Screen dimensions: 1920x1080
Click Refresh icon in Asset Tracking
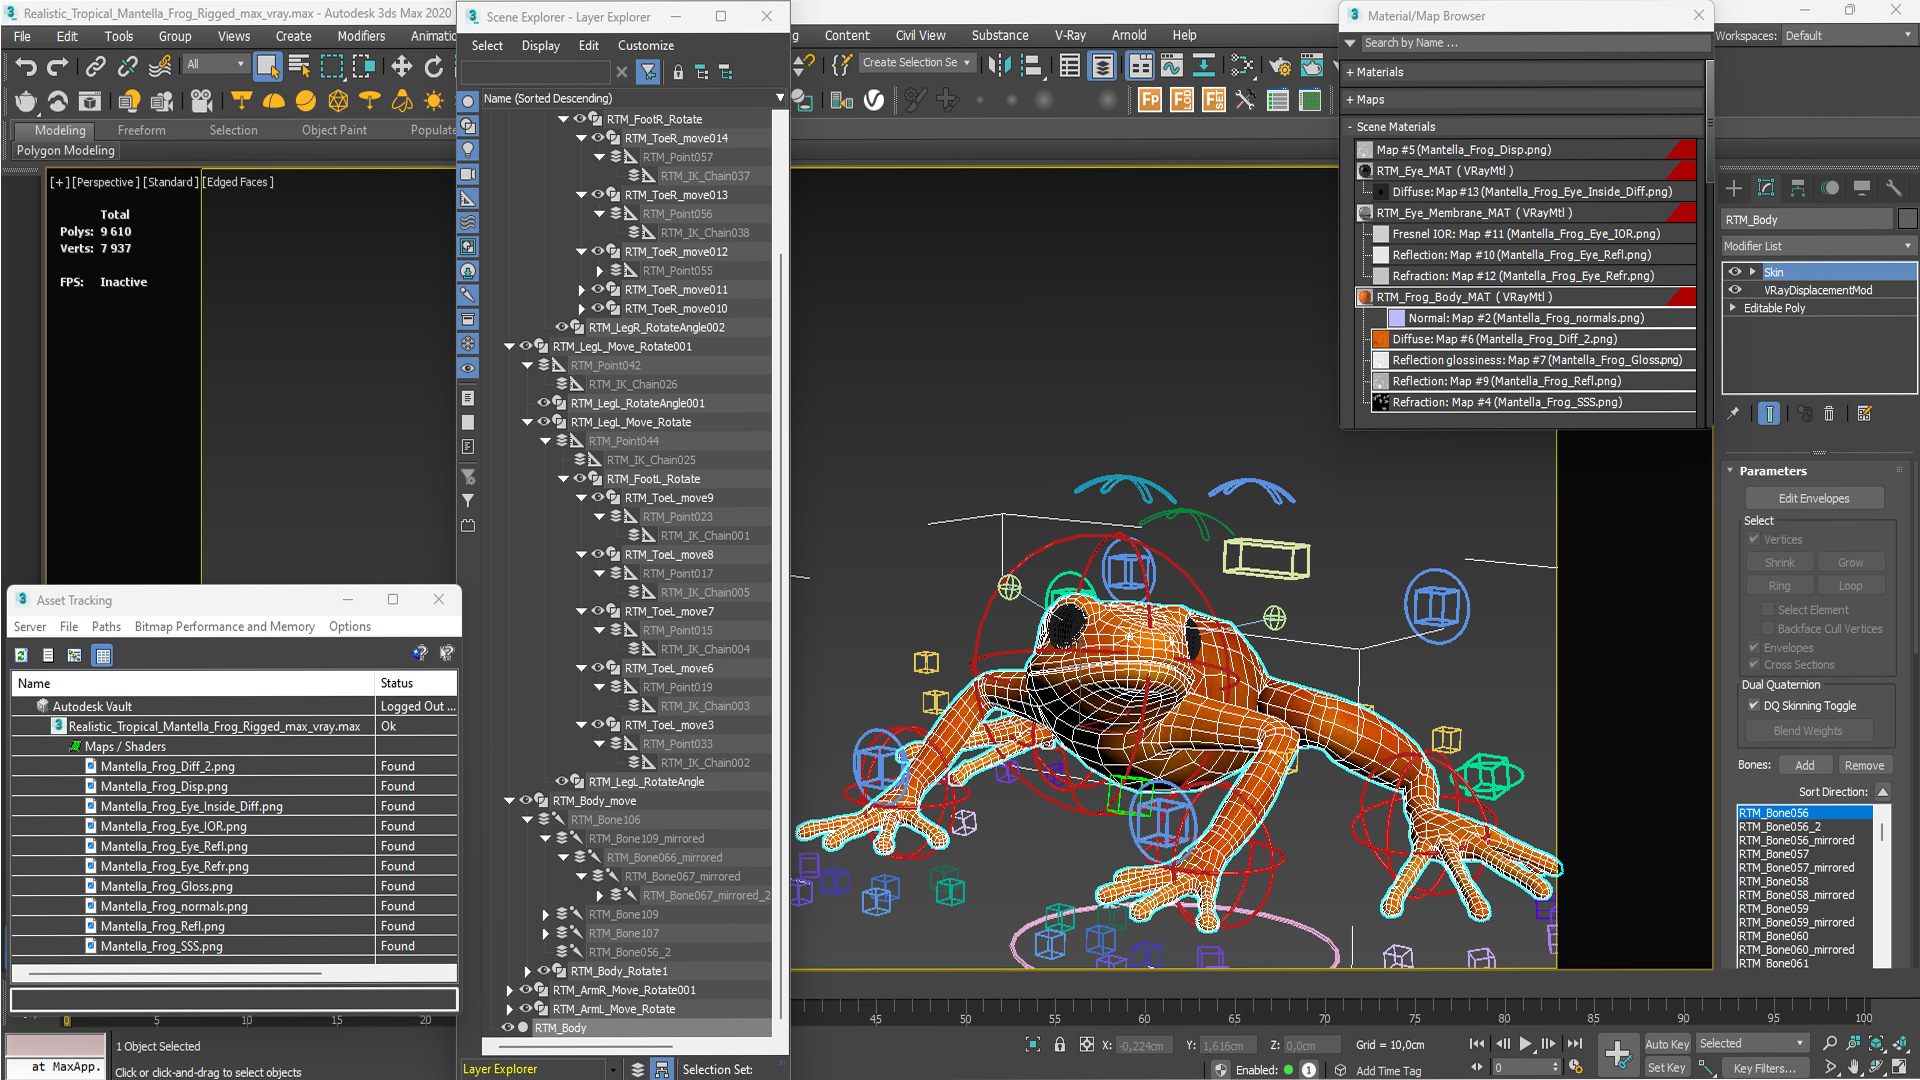coord(21,655)
